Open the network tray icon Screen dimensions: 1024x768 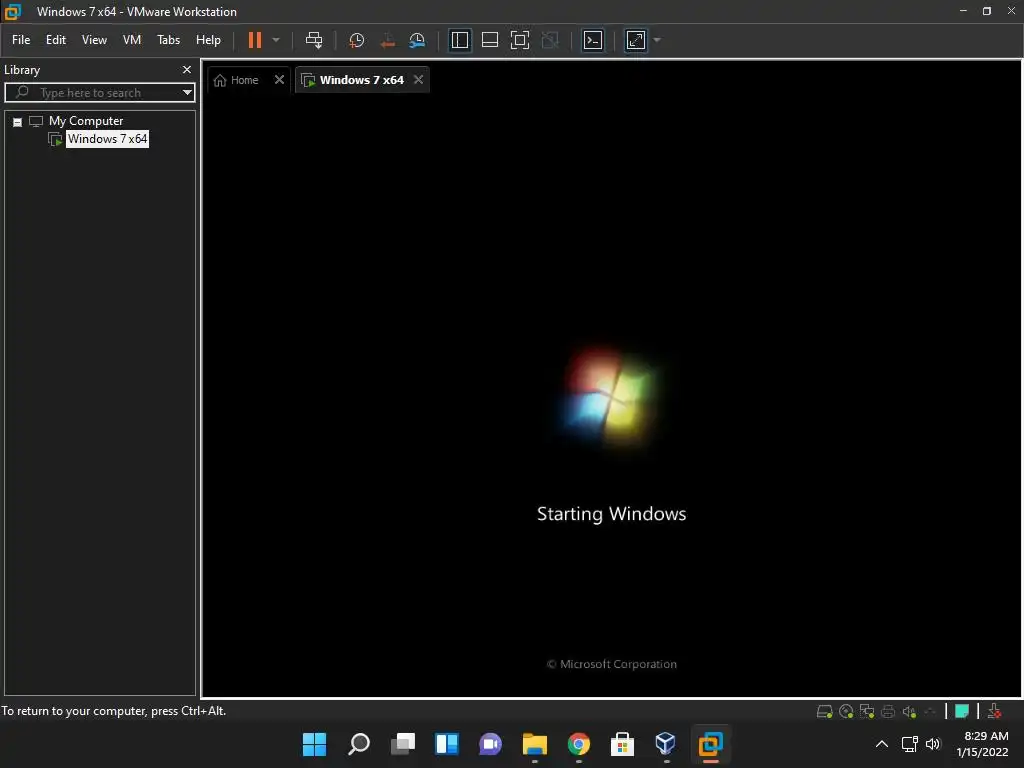click(x=910, y=744)
